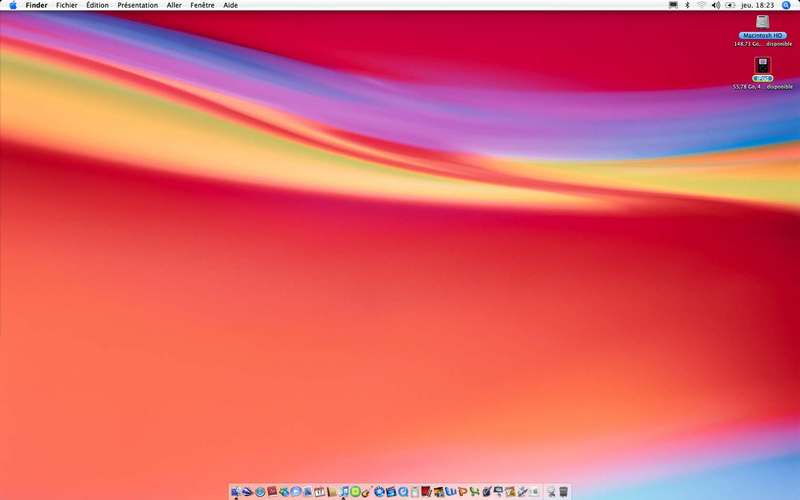Open the Aide menu
800x500 pixels.
[230, 5]
